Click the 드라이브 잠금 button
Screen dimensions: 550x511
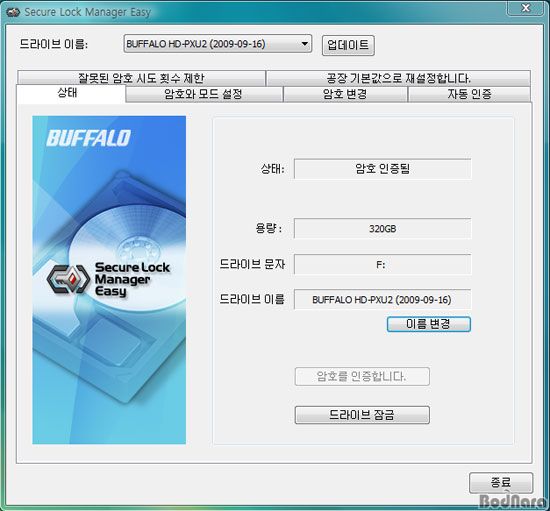(x=362, y=415)
